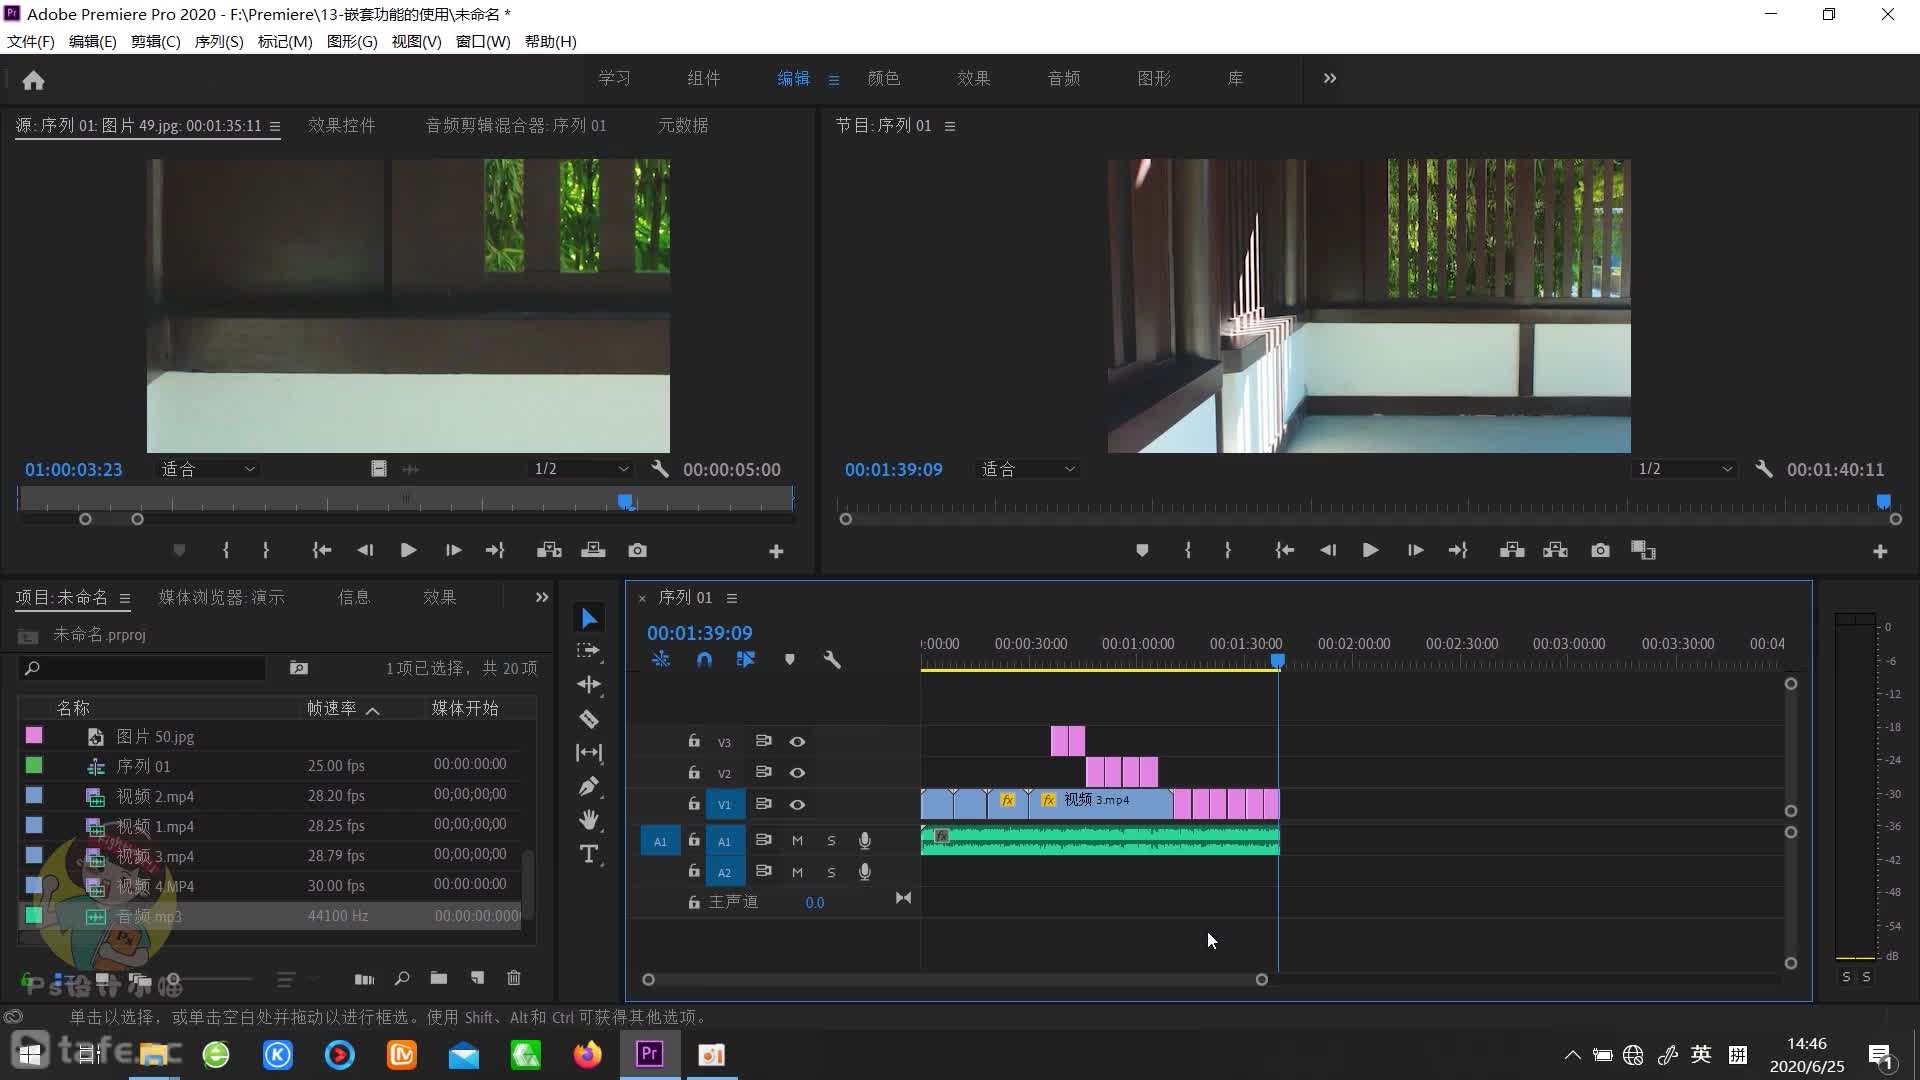Toggle snap in timeline
The height and width of the screenshot is (1080, 1920).
pyautogui.click(x=704, y=660)
